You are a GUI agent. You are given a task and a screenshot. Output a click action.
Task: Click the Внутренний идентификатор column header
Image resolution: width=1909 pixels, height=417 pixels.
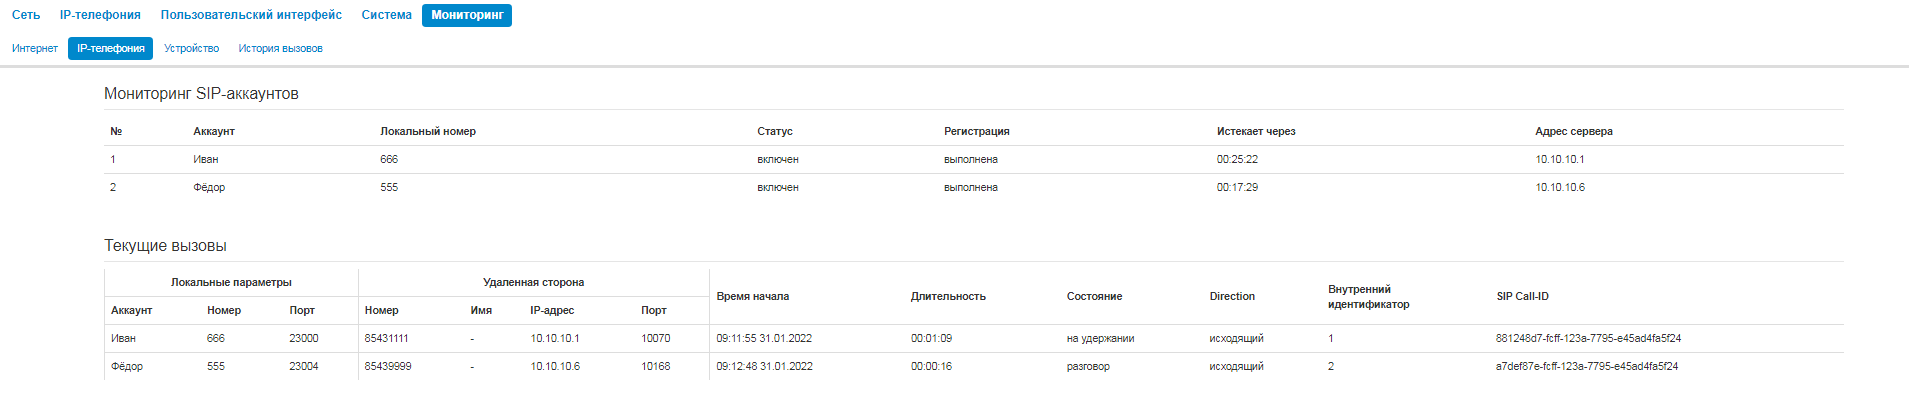(1368, 296)
